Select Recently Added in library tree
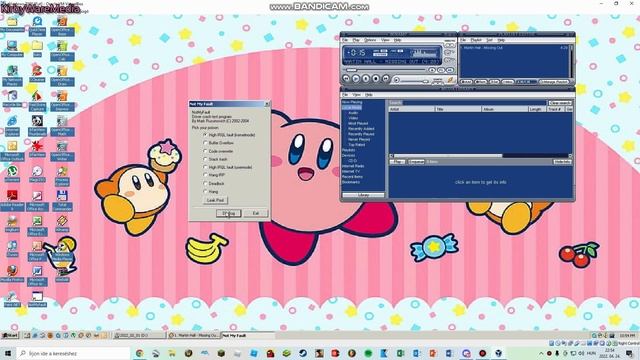This screenshot has height=360, width=640. (361, 129)
